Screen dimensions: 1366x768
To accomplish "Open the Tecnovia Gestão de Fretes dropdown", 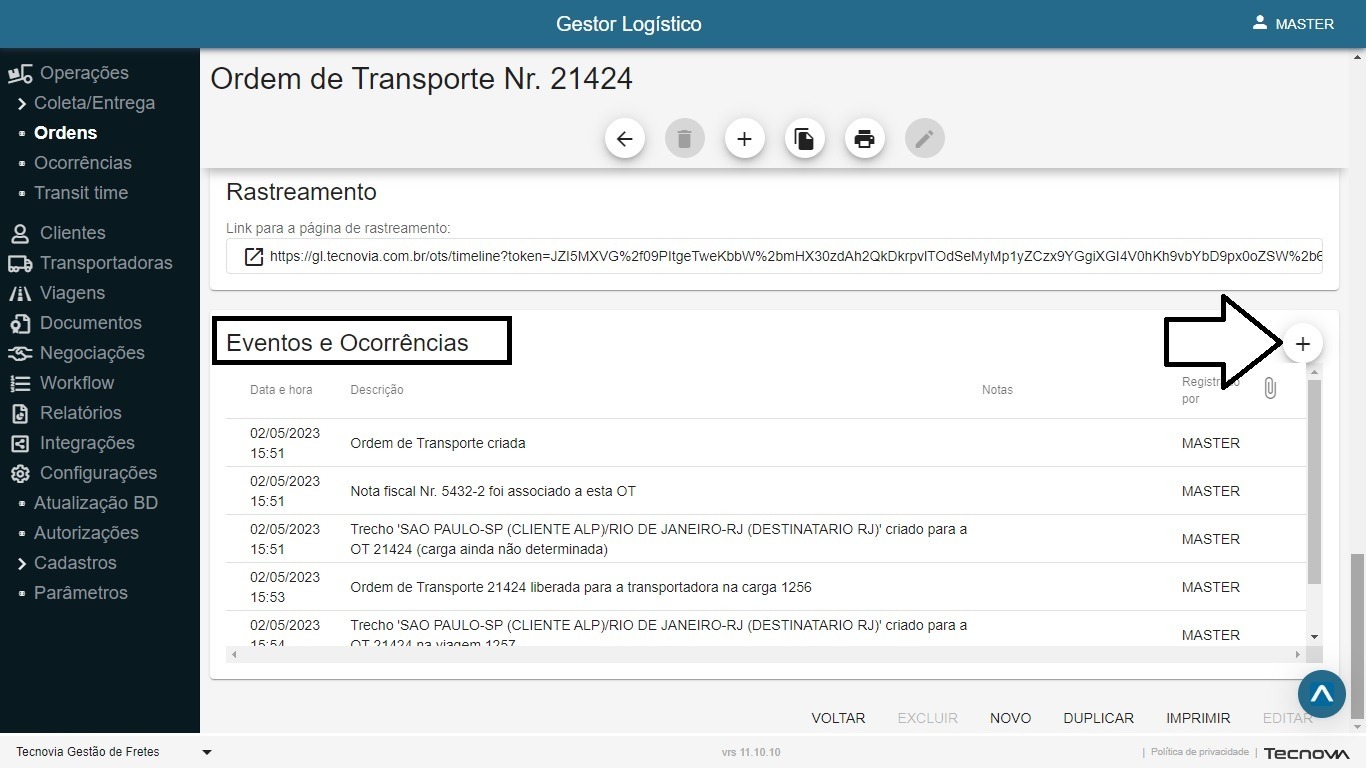I will (x=207, y=752).
